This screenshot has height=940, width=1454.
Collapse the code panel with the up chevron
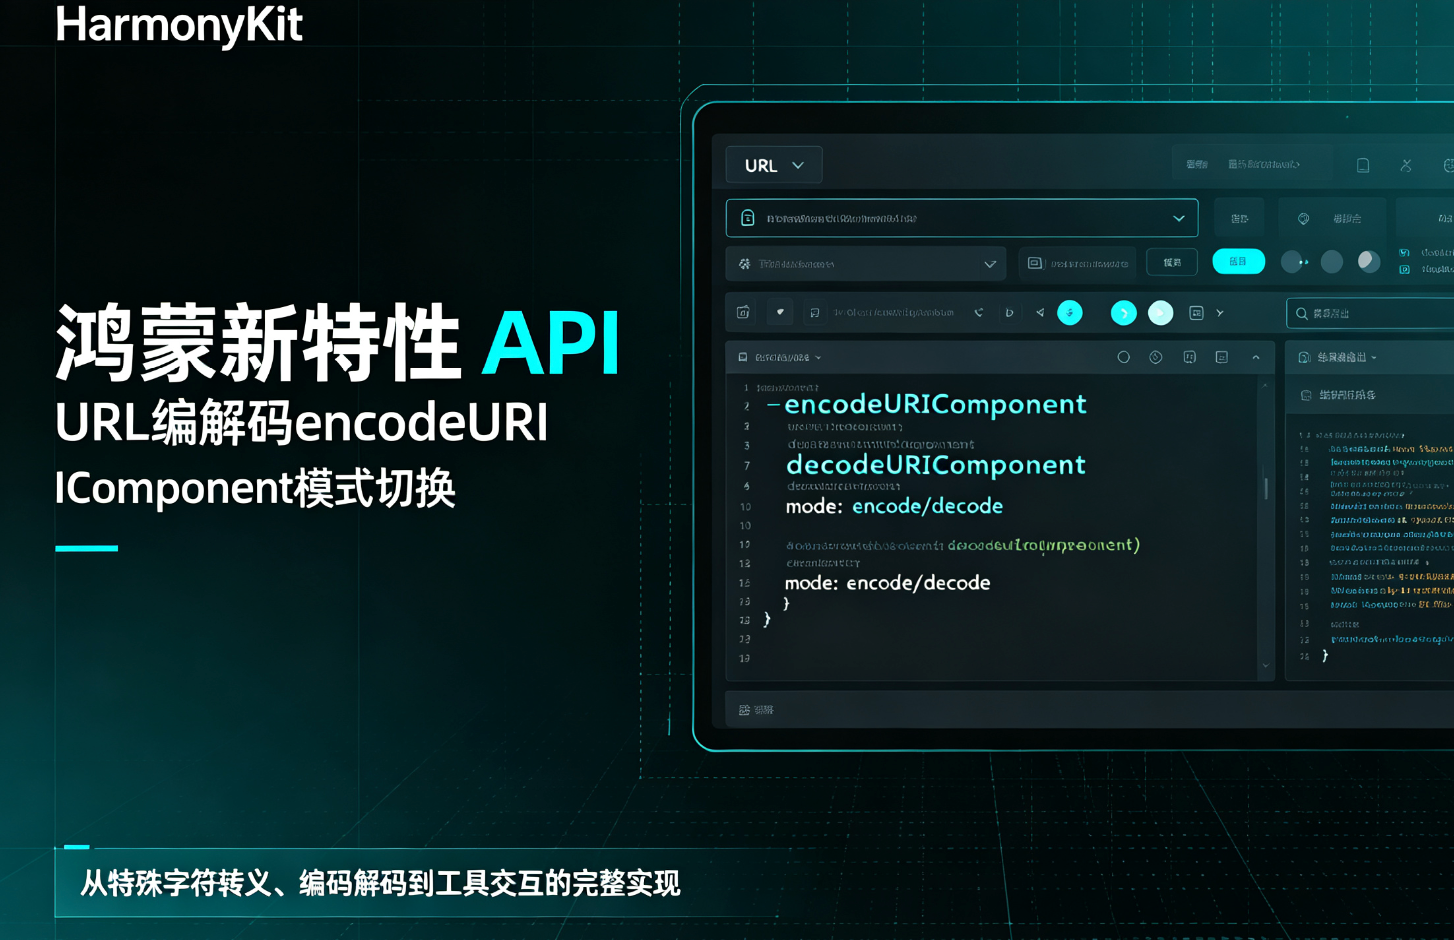1256,357
